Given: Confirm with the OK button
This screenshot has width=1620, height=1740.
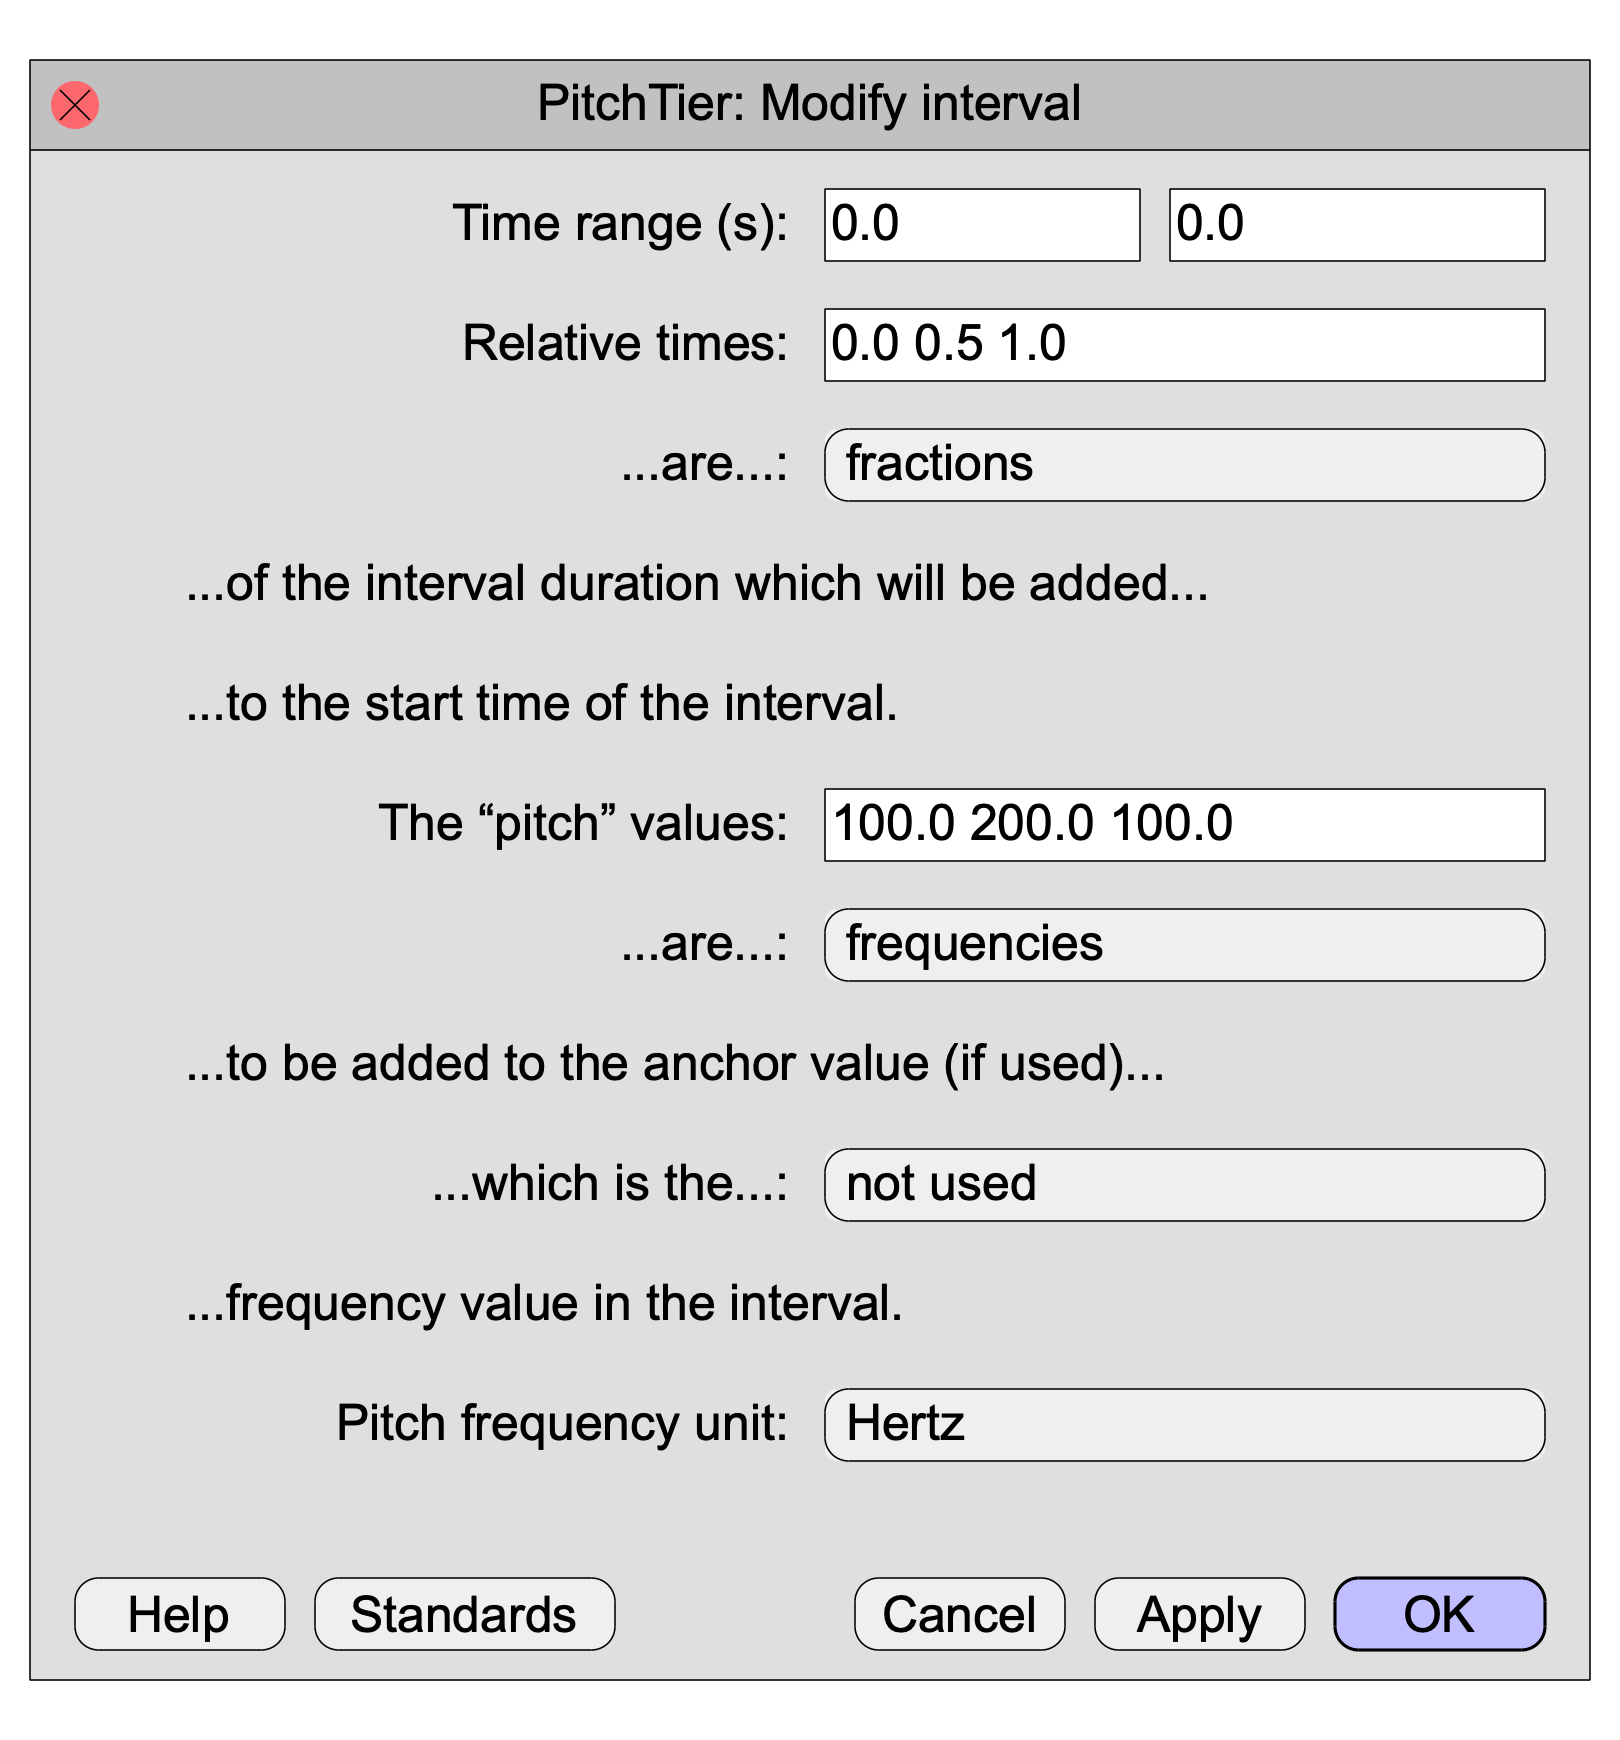Looking at the screenshot, I should [1440, 1614].
